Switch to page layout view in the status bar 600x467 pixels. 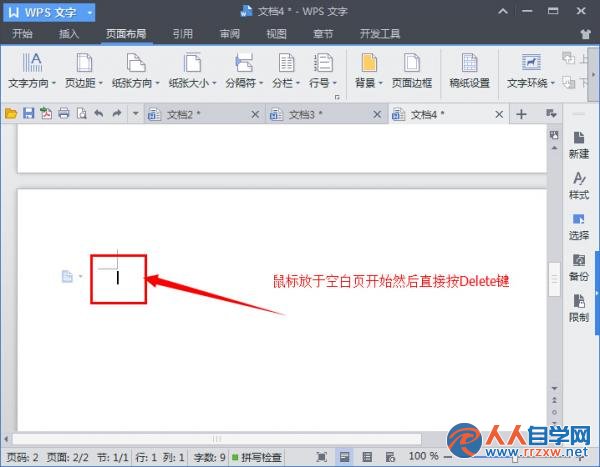344,457
